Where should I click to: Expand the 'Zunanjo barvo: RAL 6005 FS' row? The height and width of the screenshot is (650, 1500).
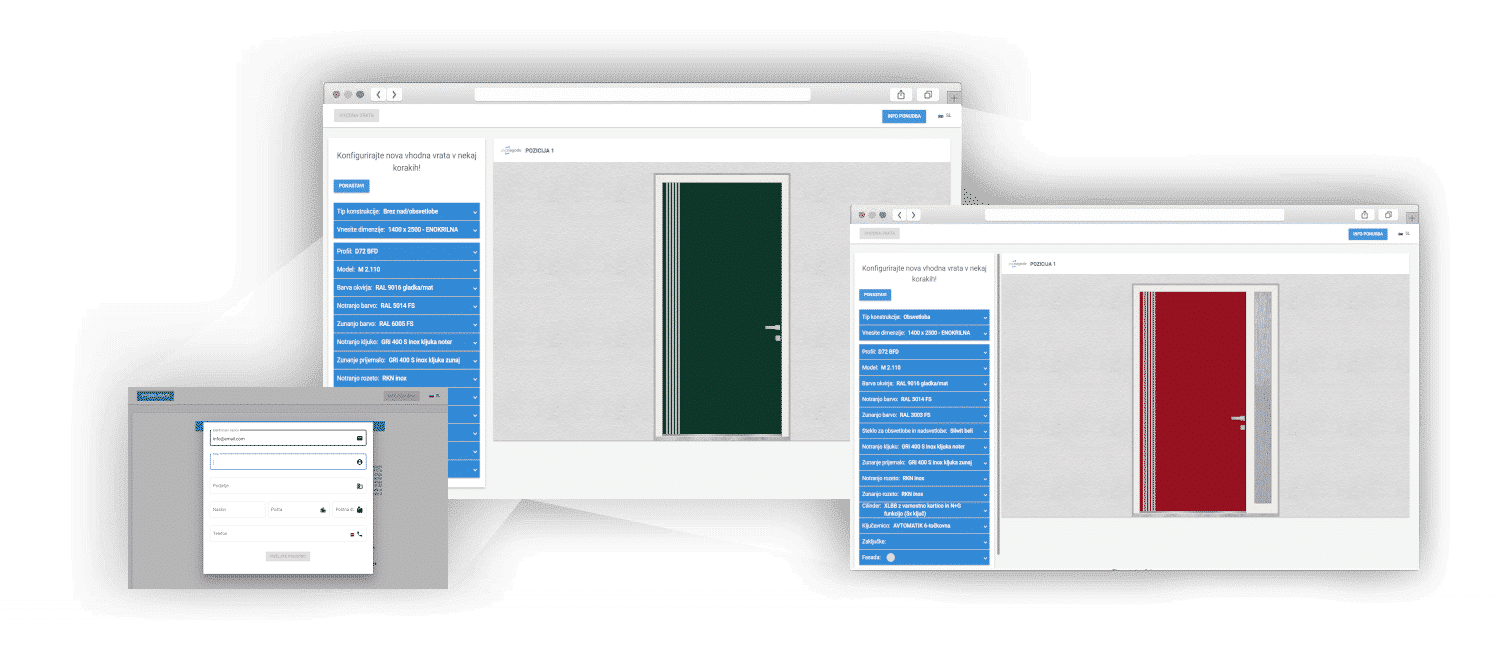(x=406, y=323)
